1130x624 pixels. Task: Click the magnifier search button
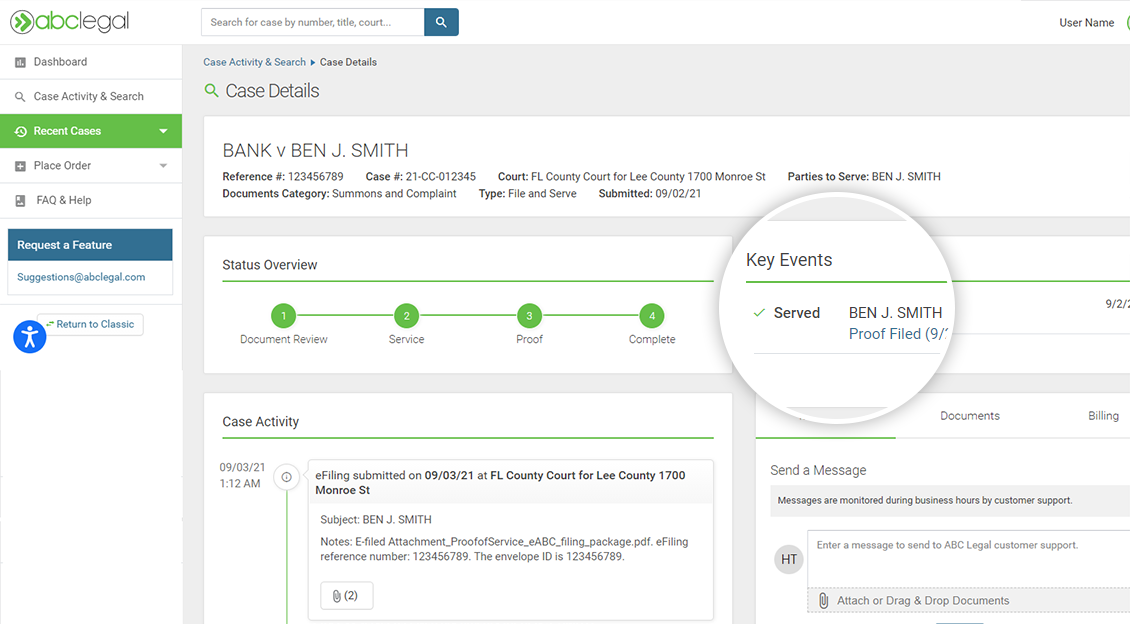pos(441,22)
